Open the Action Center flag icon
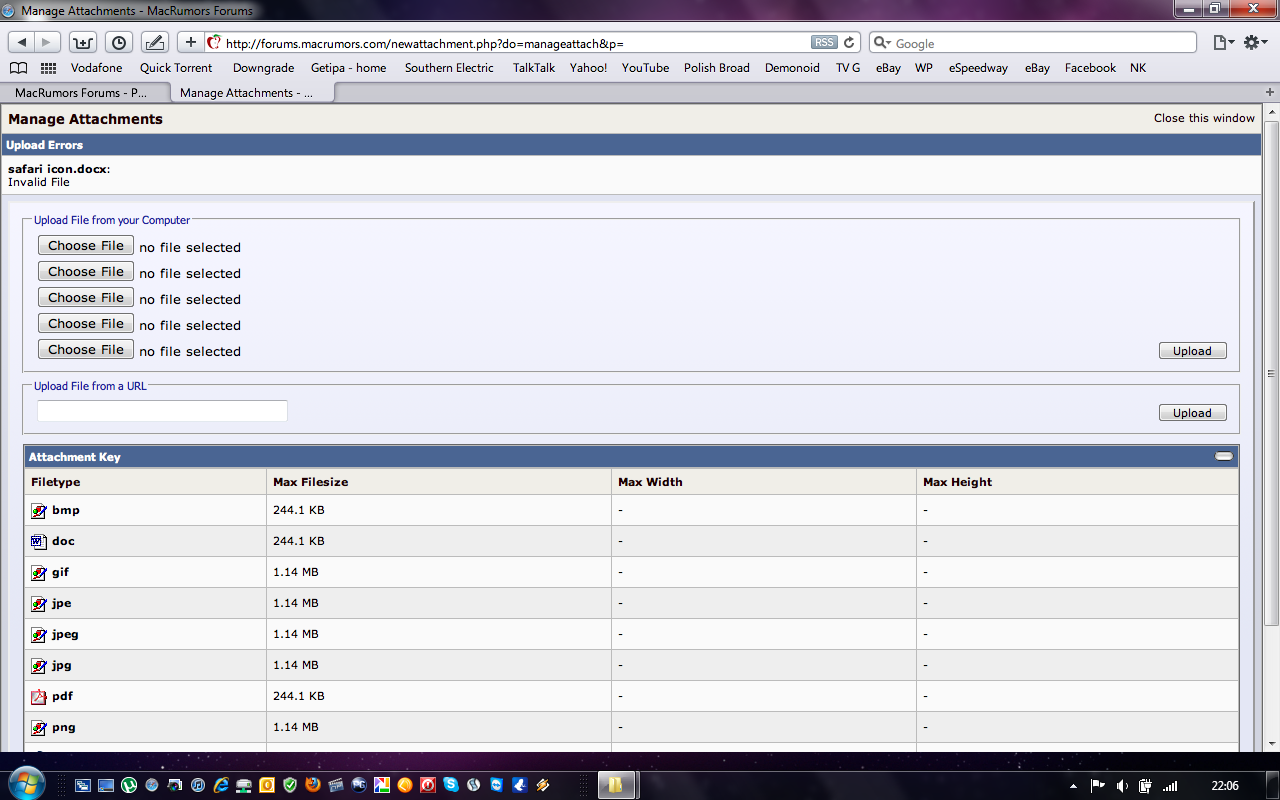Viewport: 1280px width, 800px height. [1098, 786]
